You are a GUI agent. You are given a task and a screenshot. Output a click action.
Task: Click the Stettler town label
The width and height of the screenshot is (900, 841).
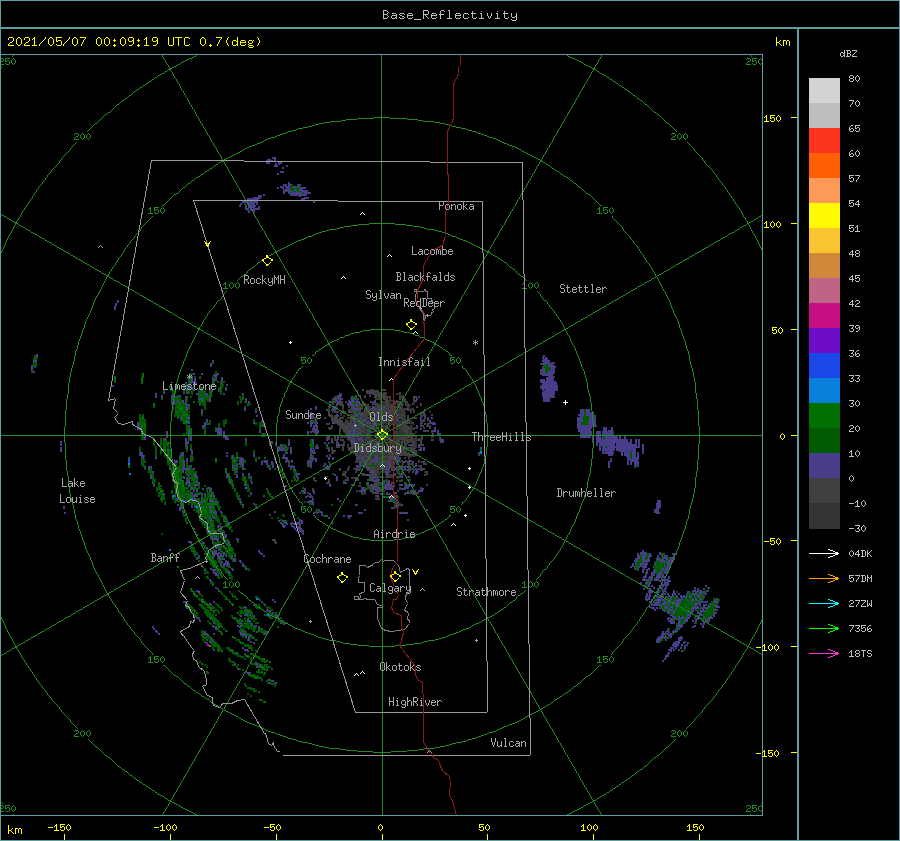point(583,289)
